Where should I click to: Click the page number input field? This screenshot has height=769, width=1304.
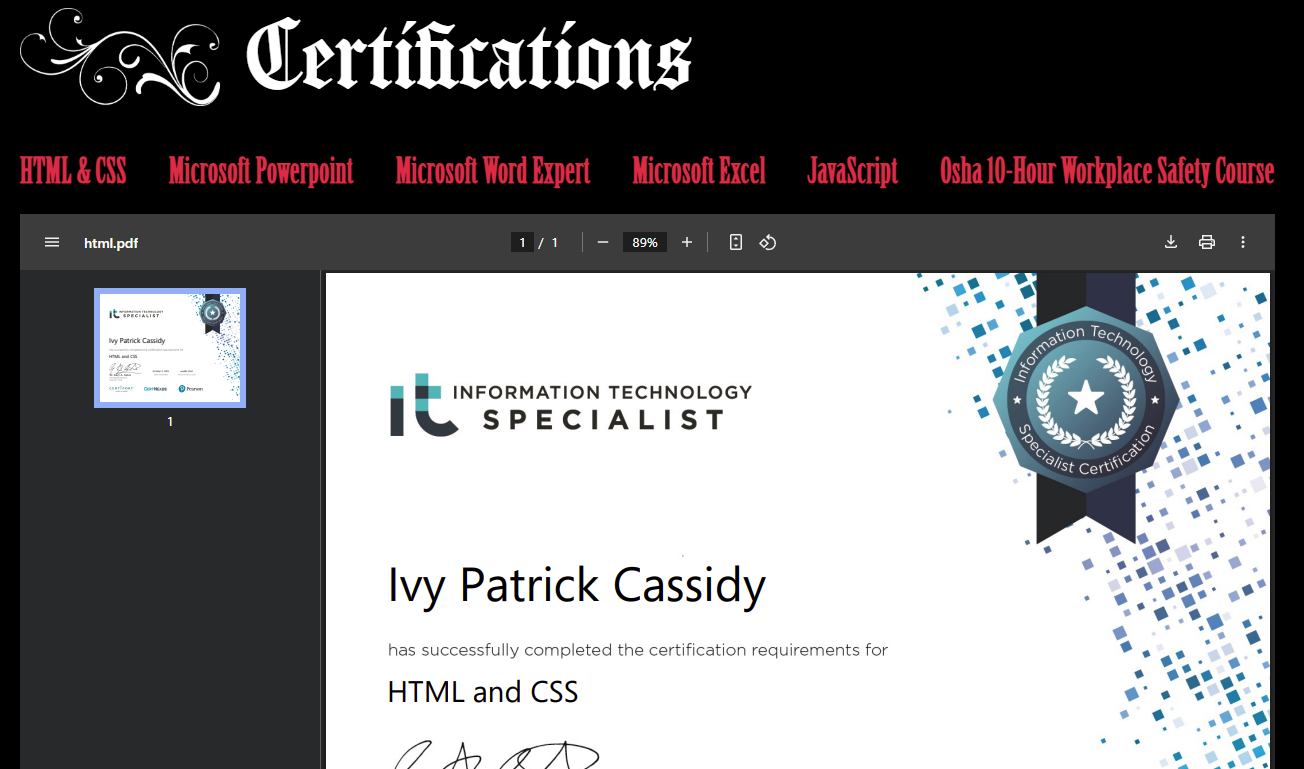click(522, 242)
